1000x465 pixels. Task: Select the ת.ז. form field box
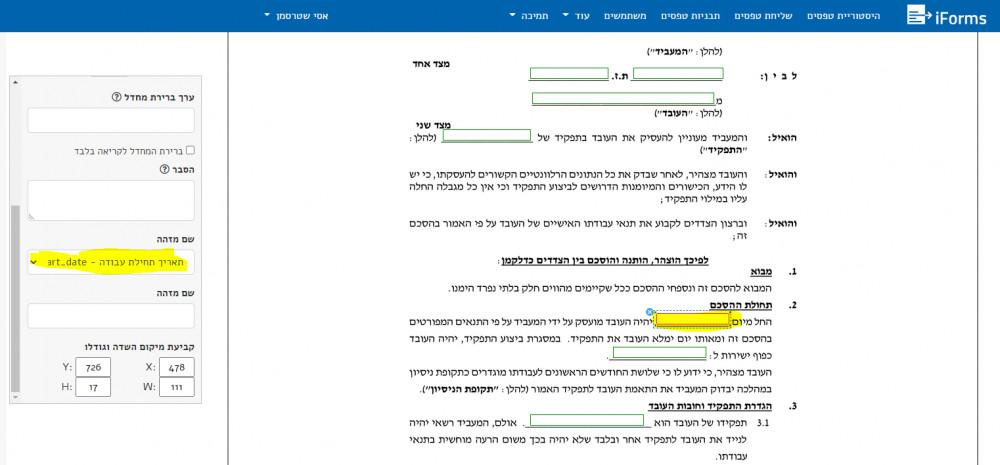pyautogui.click(x=569, y=73)
